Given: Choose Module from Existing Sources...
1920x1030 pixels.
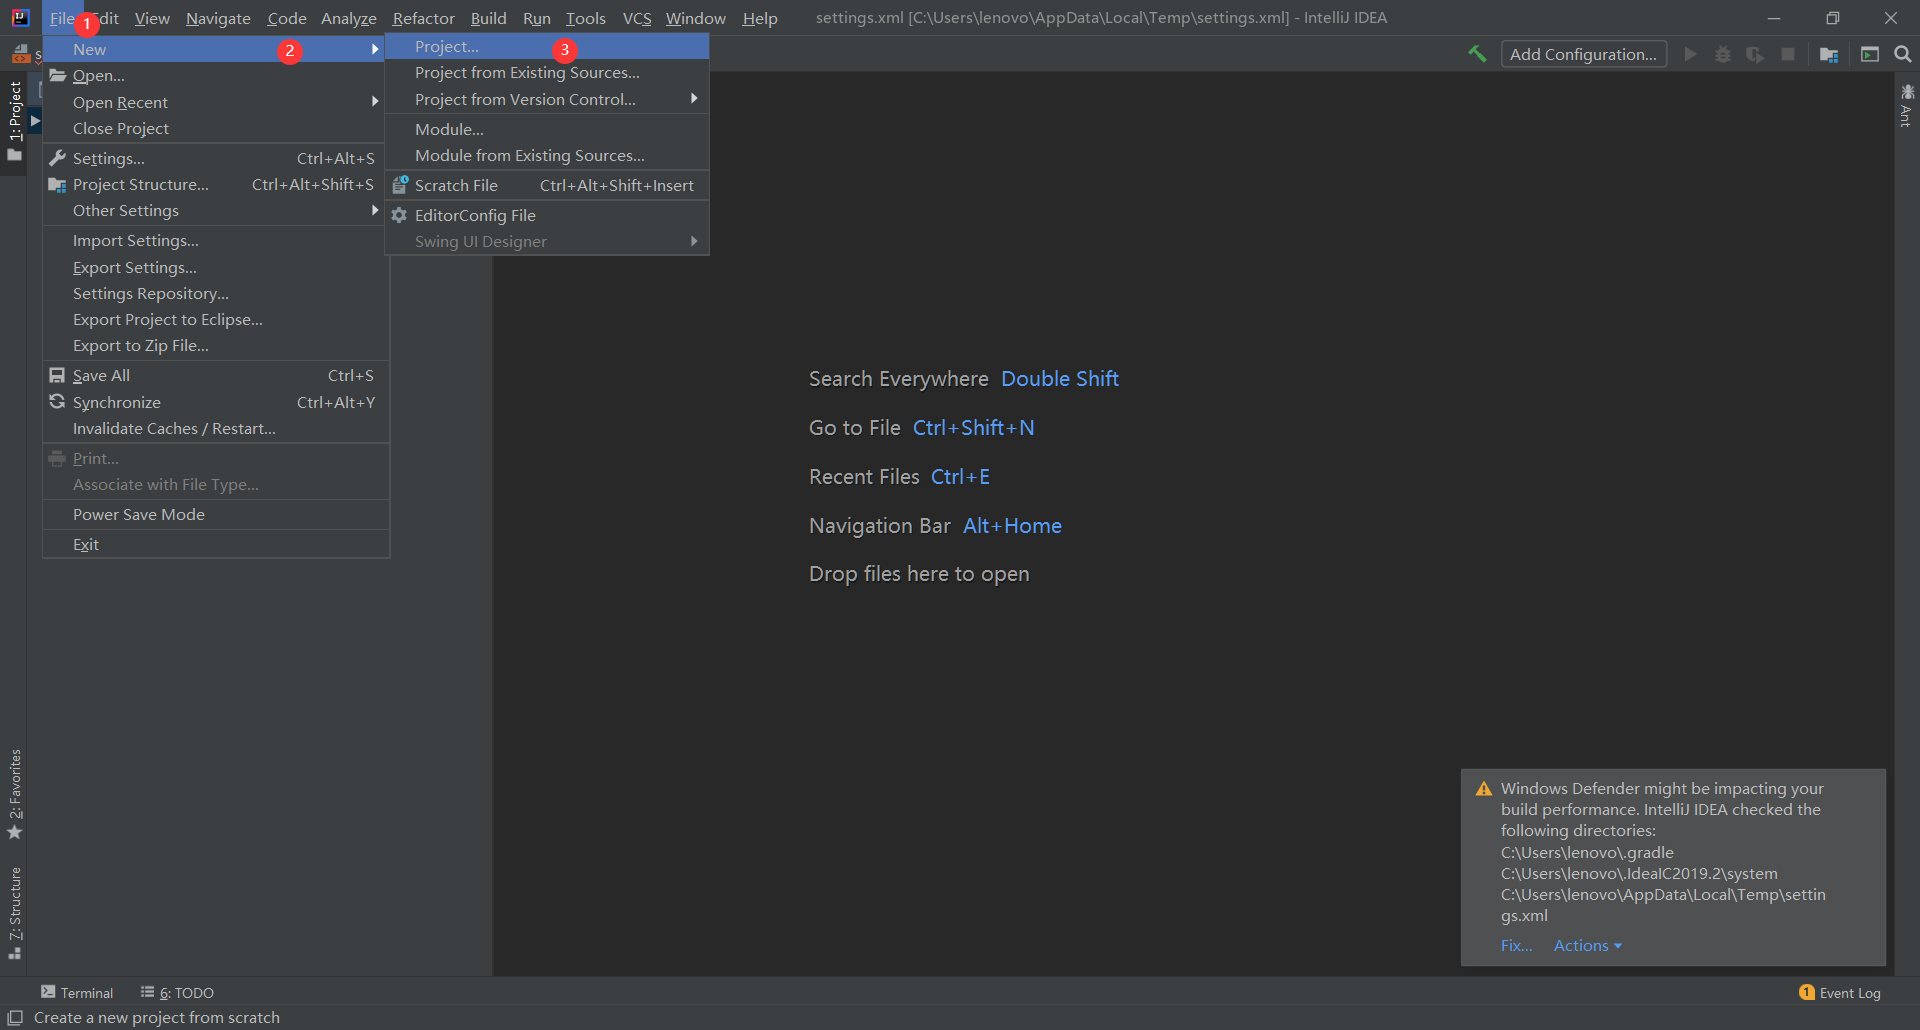Looking at the screenshot, I should tap(547, 156).
